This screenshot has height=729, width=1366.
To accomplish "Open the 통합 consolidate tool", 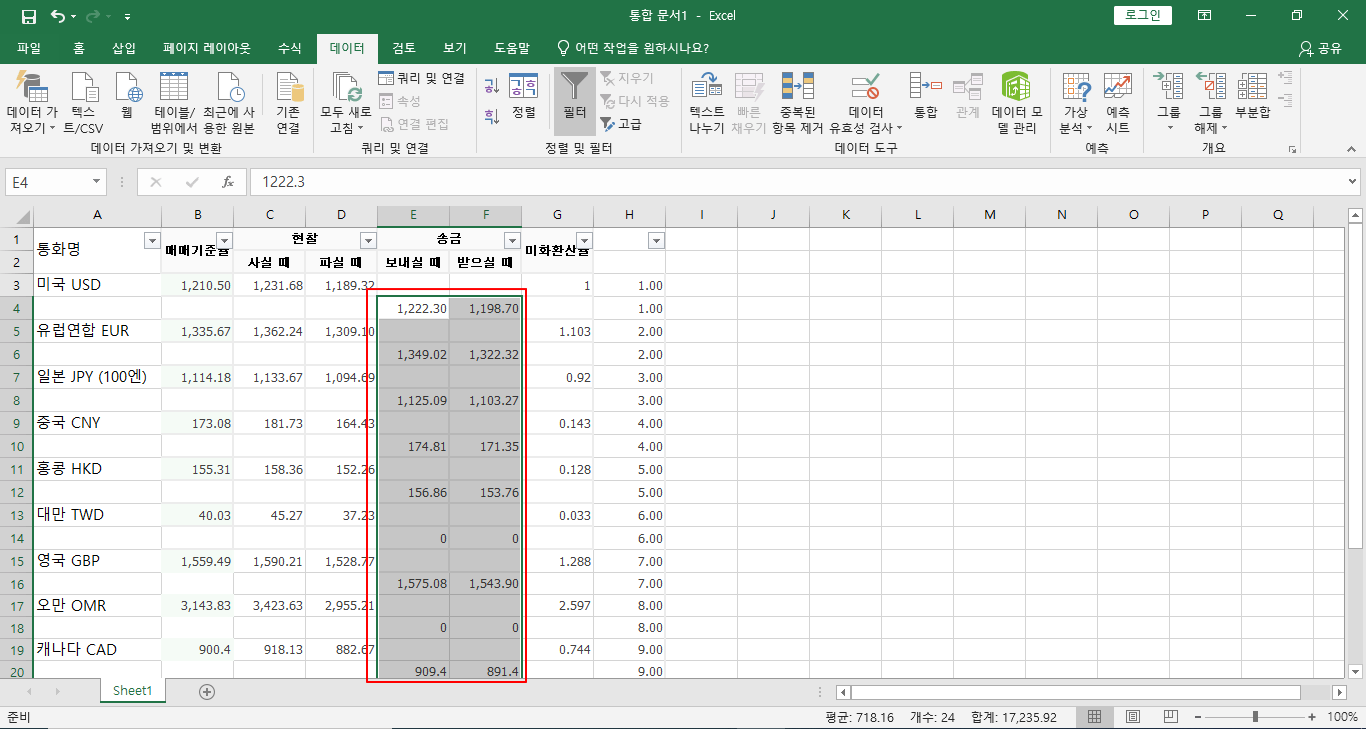I will point(926,96).
